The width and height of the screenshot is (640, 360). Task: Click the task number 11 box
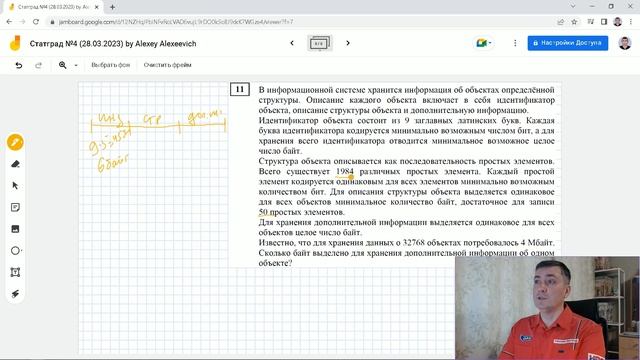pyautogui.click(x=240, y=89)
